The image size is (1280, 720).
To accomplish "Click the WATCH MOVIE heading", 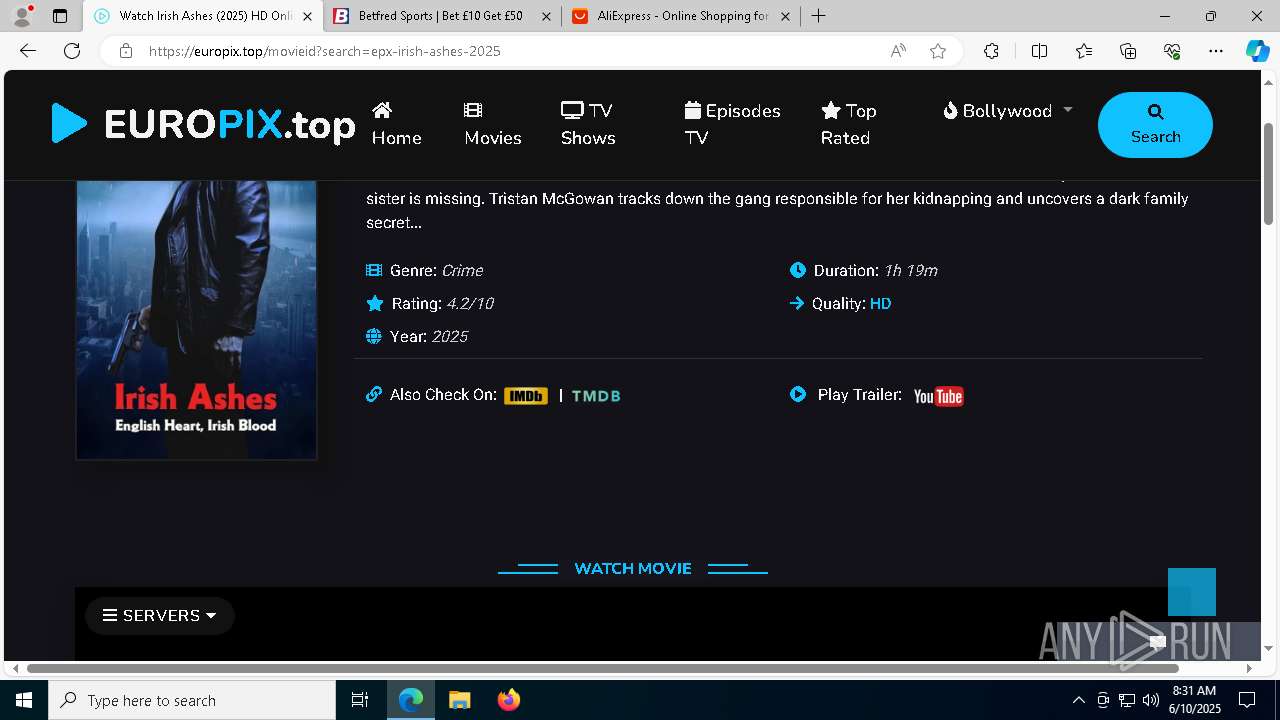I will click(633, 568).
